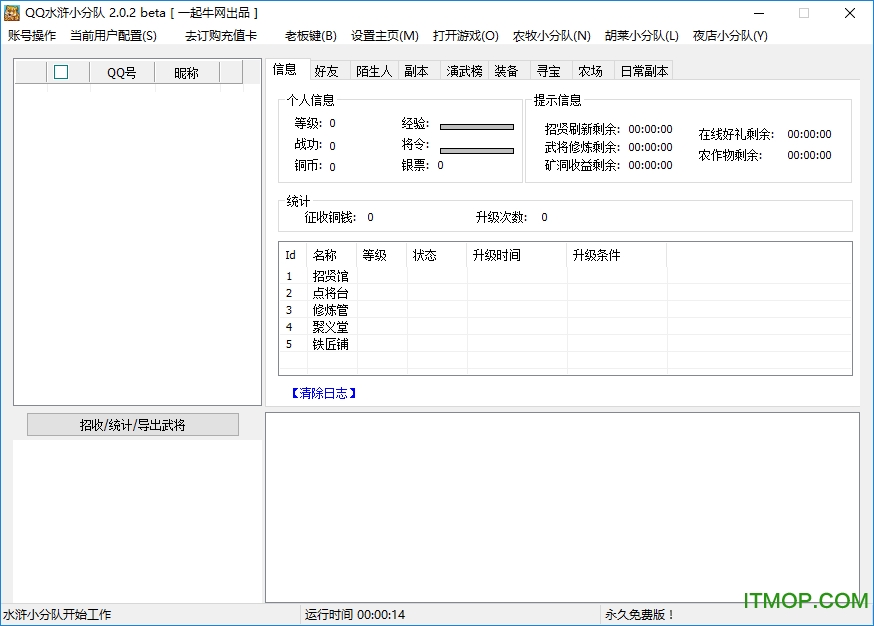The image size is (874, 626).
Task: Open the 设置主页(M) menu
Action: tap(384, 36)
